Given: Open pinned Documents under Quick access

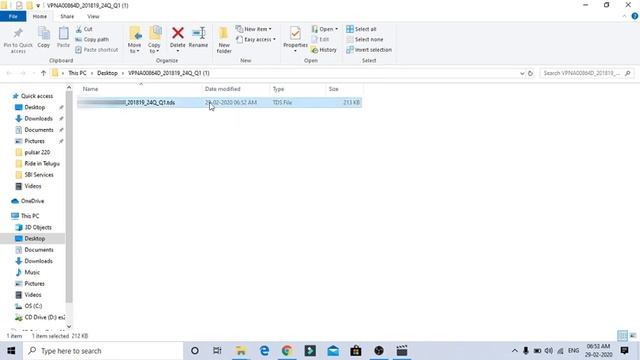Looking at the screenshot, I should (x=39, y=130).
